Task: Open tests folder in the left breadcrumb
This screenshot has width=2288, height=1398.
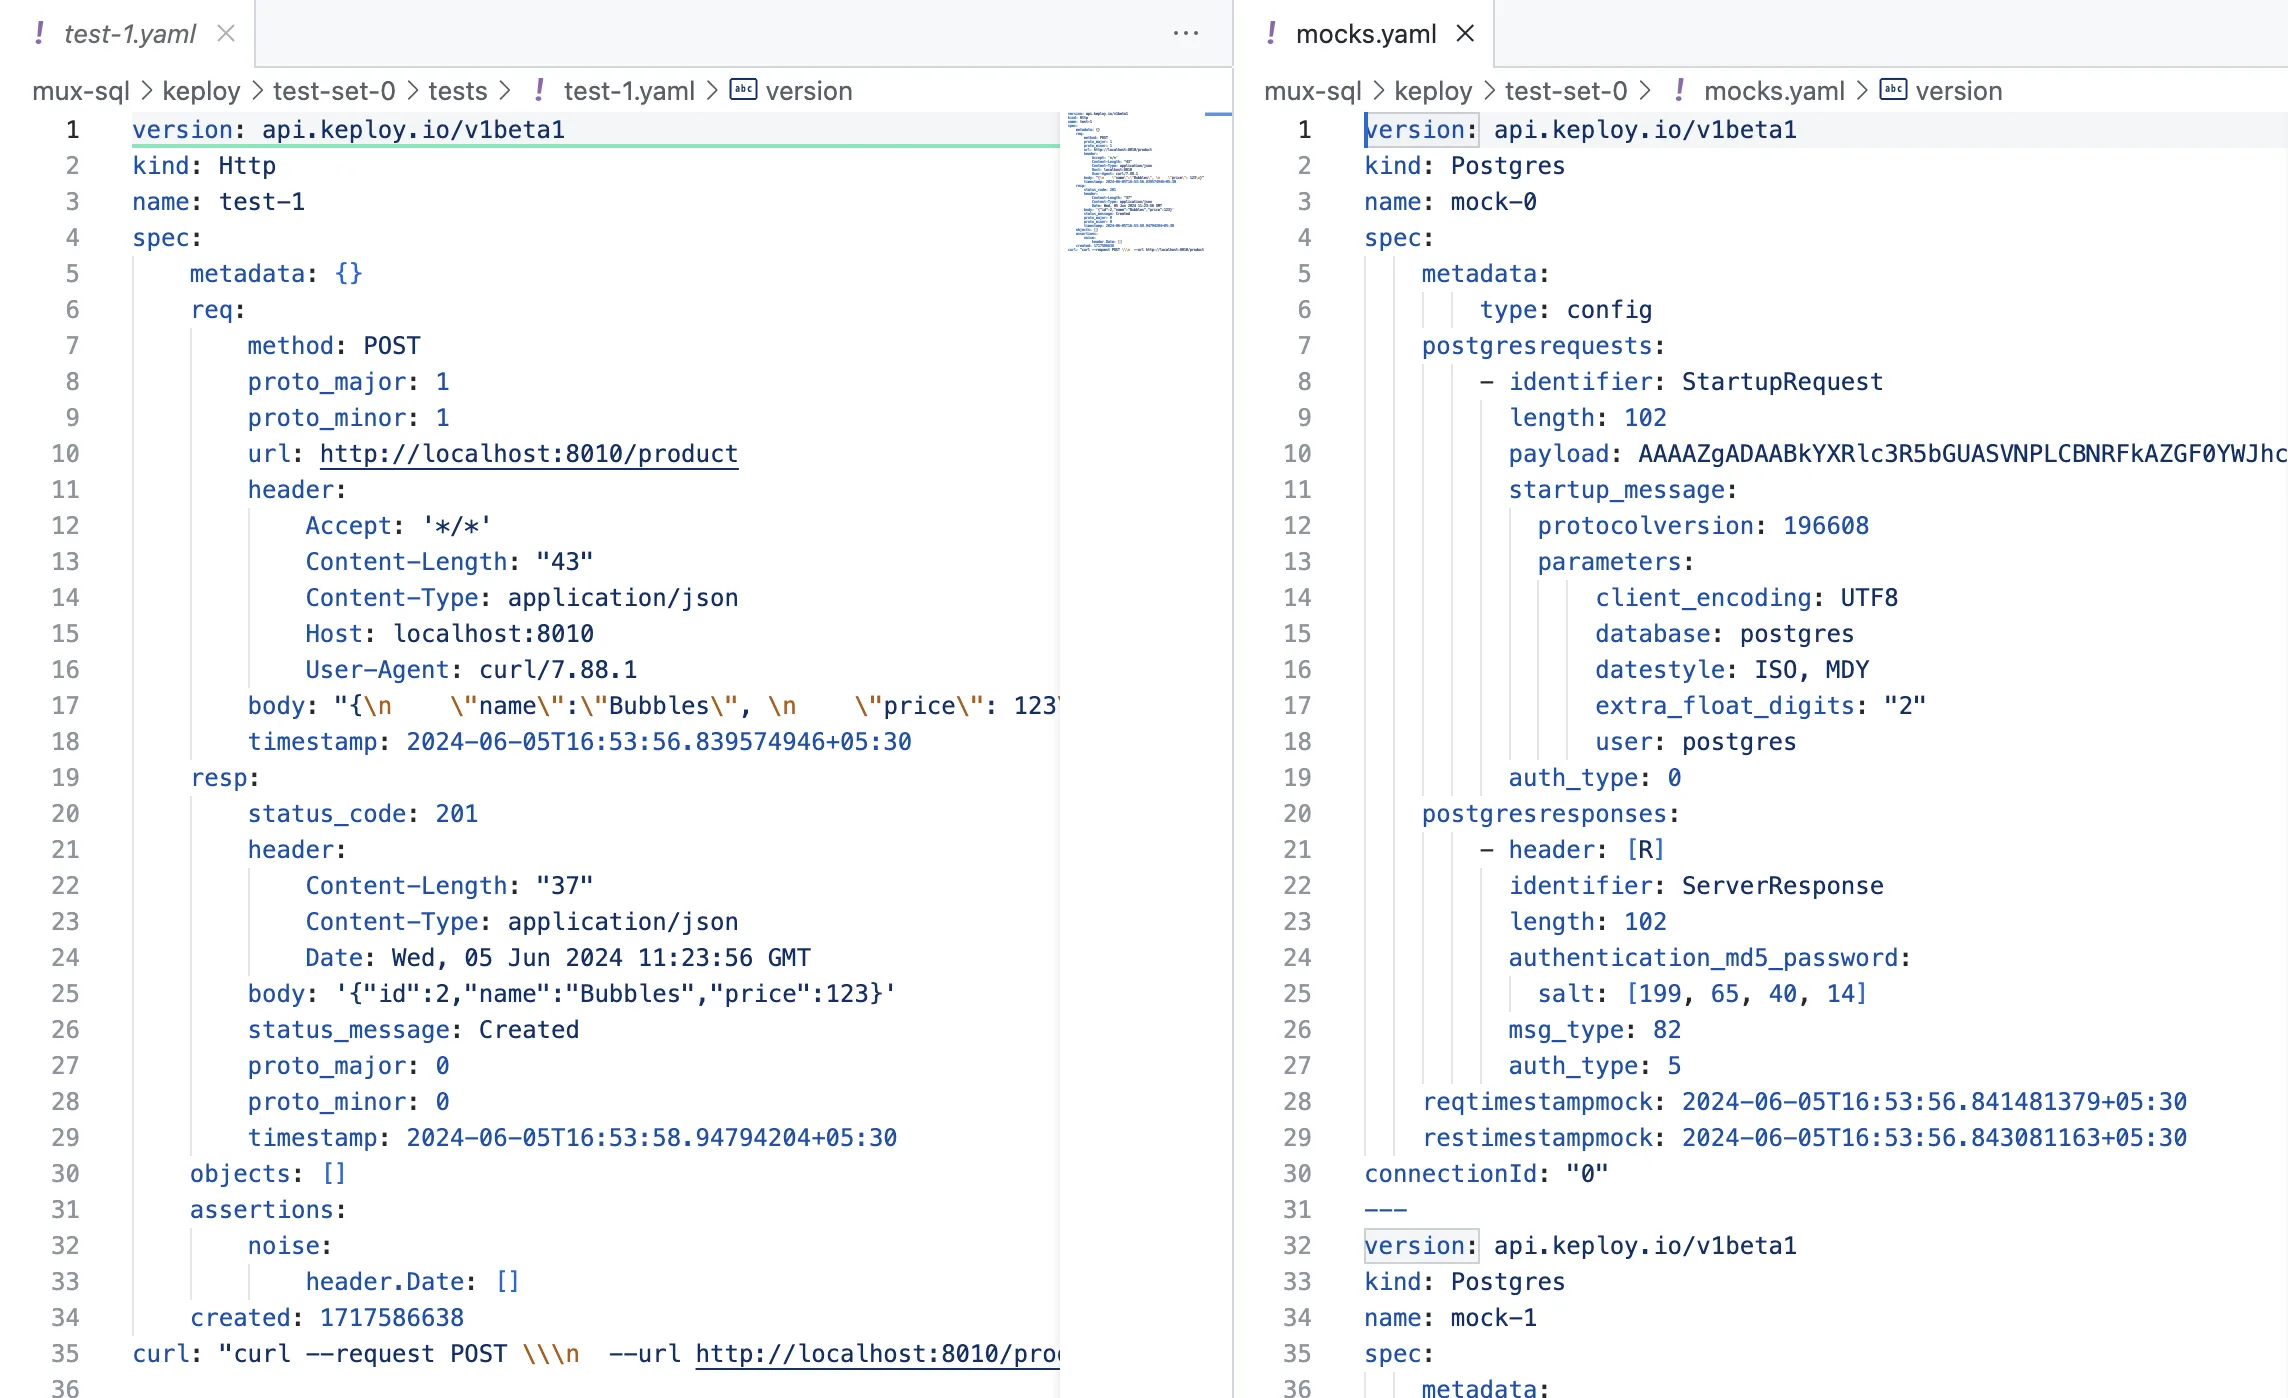Action: (x=458, y=91)
